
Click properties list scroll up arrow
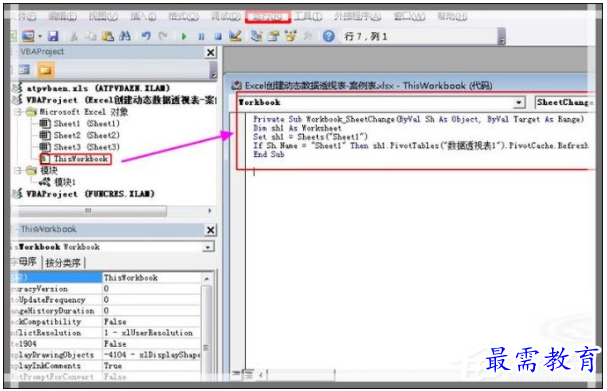[x=207, y=278]
